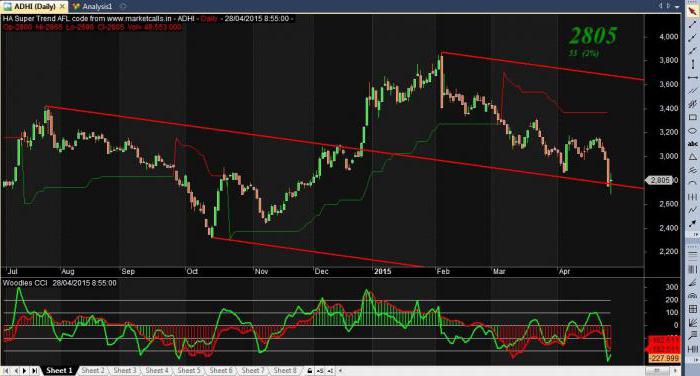Toggle the sheet lock icon
The image size is (700, 376).
pos(310,371)
